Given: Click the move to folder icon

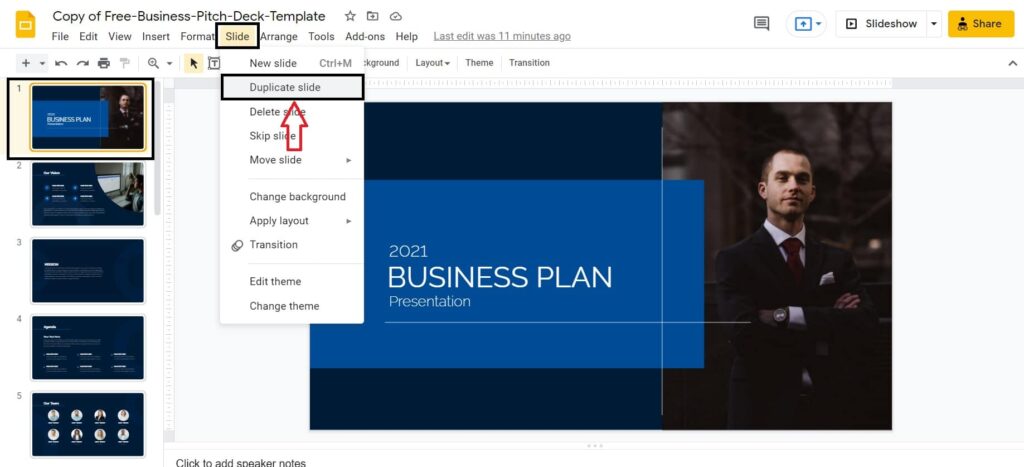Looking at the screenshot, I should pyautogui.click(x=372, y=16).
